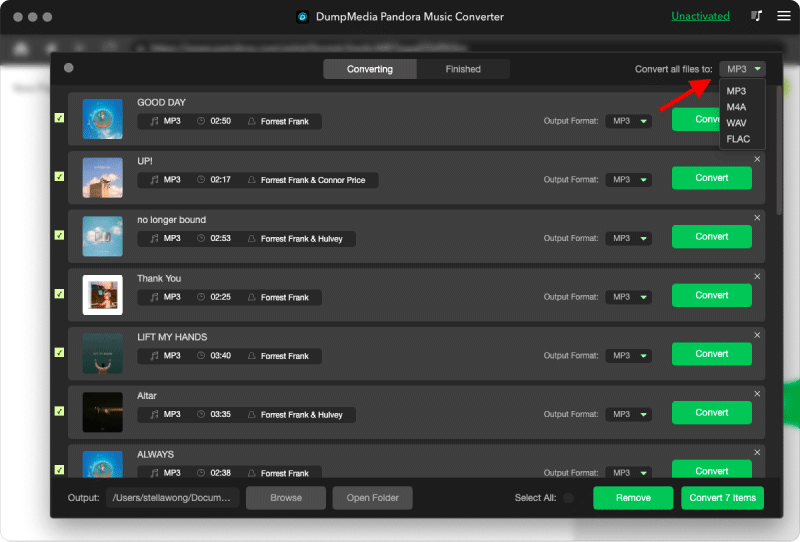Screen dimensions: 800x542
Task: Click no longer bound album artwork
Action: pyautogui.click(x=103, y=236)
